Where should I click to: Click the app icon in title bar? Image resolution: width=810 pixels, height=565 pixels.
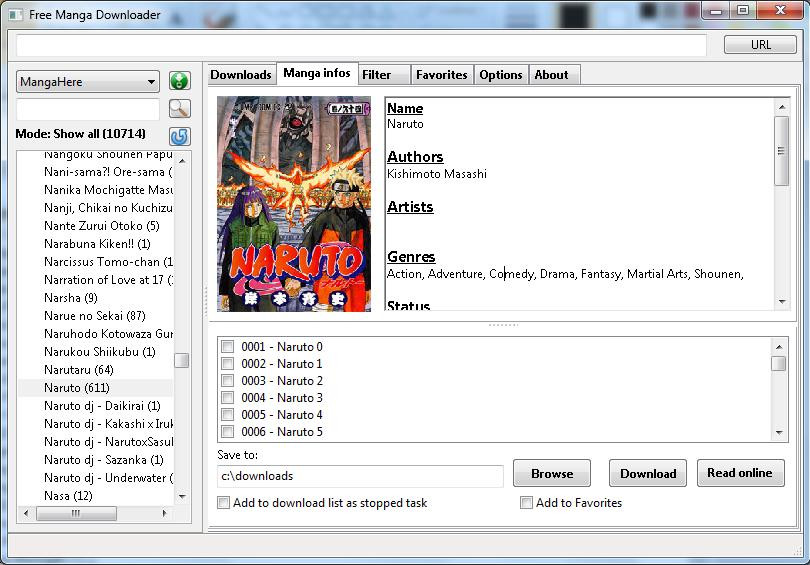point(15,15)
